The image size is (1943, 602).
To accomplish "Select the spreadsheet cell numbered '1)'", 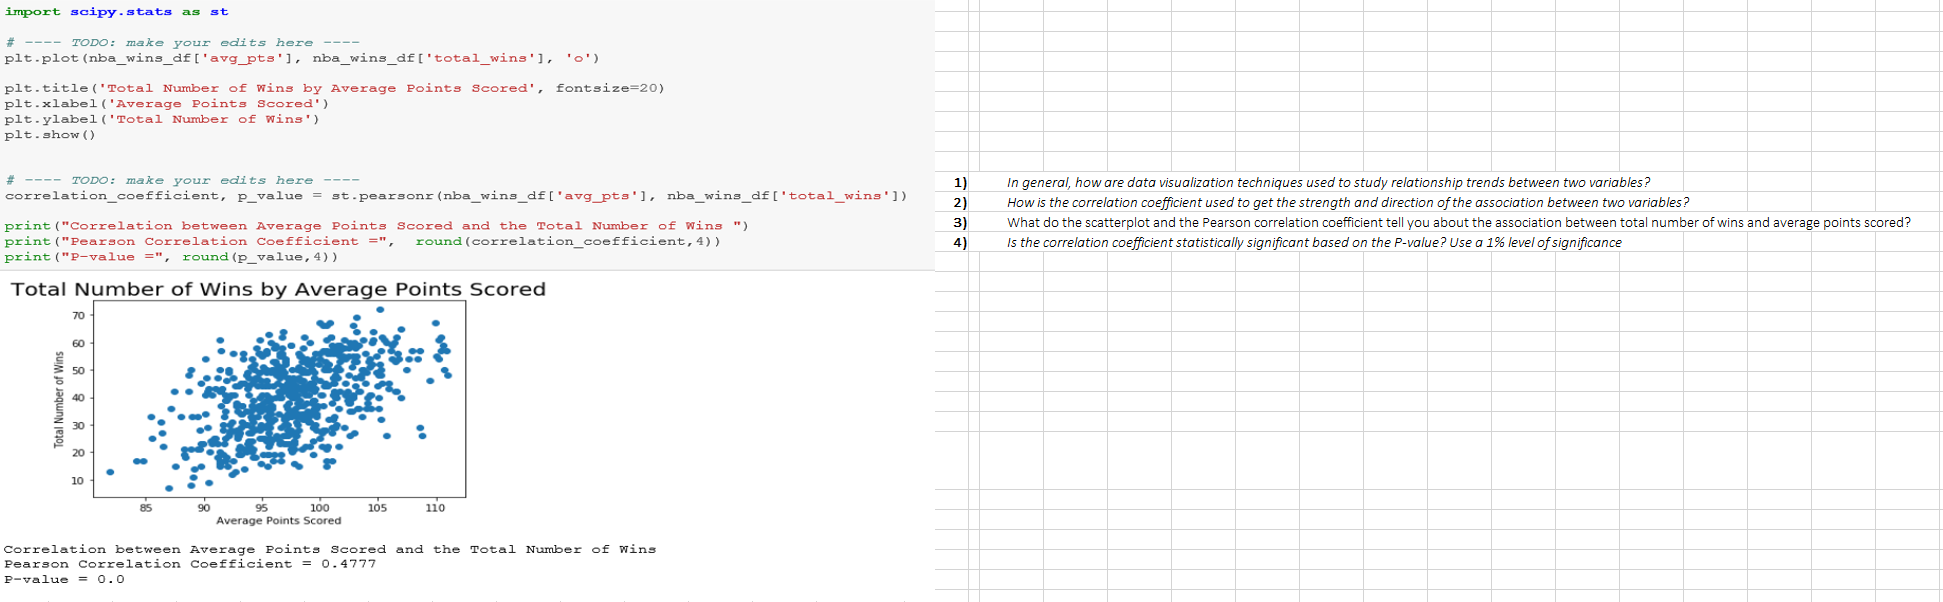I will tap(958, 182).
